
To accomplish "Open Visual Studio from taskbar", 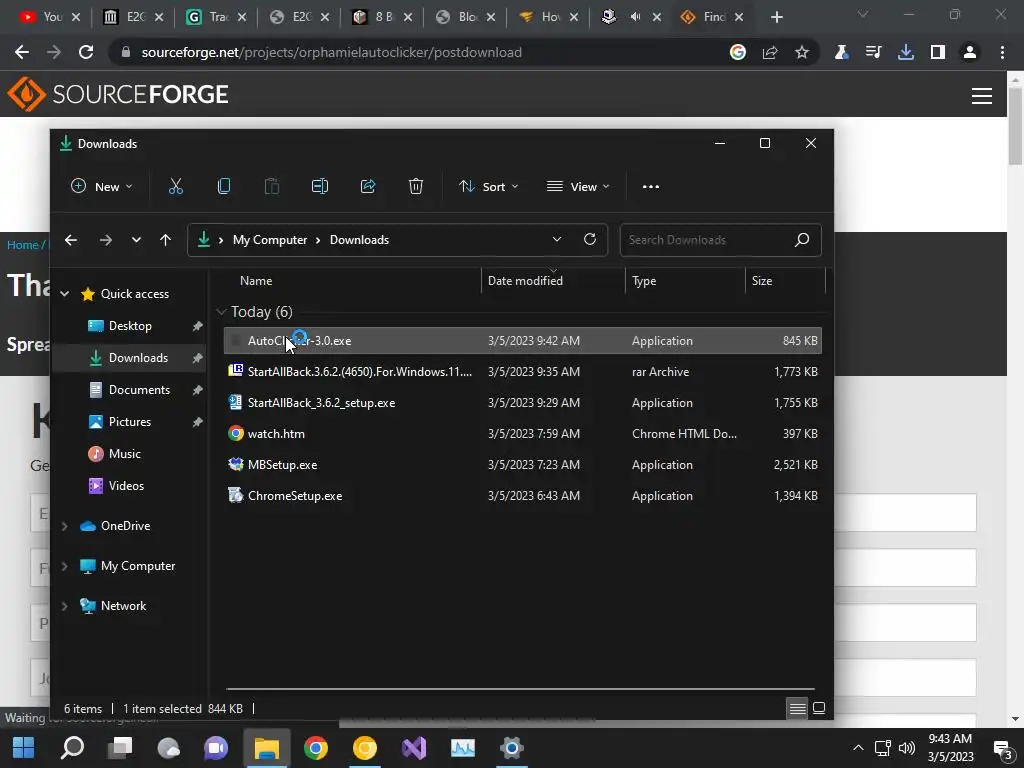I will point(414,748).
